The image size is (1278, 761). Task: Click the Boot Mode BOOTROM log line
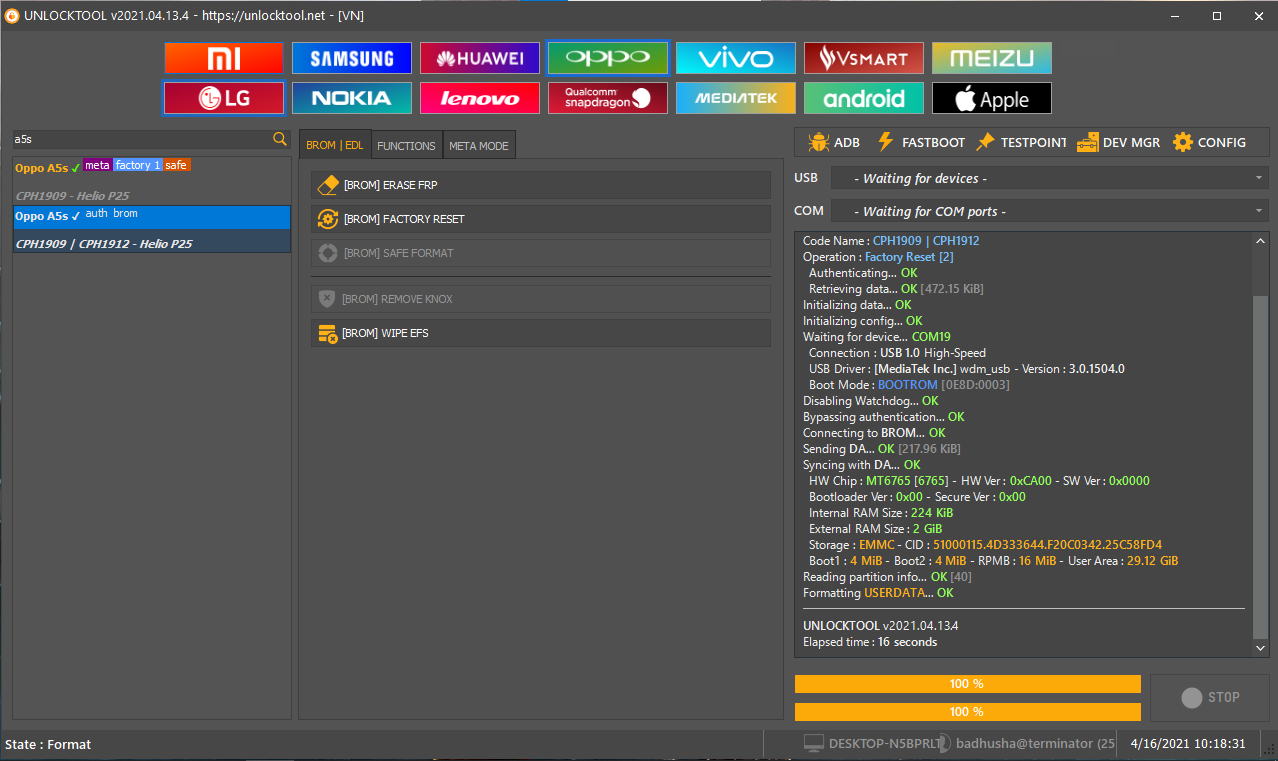[x=909, y=385]
